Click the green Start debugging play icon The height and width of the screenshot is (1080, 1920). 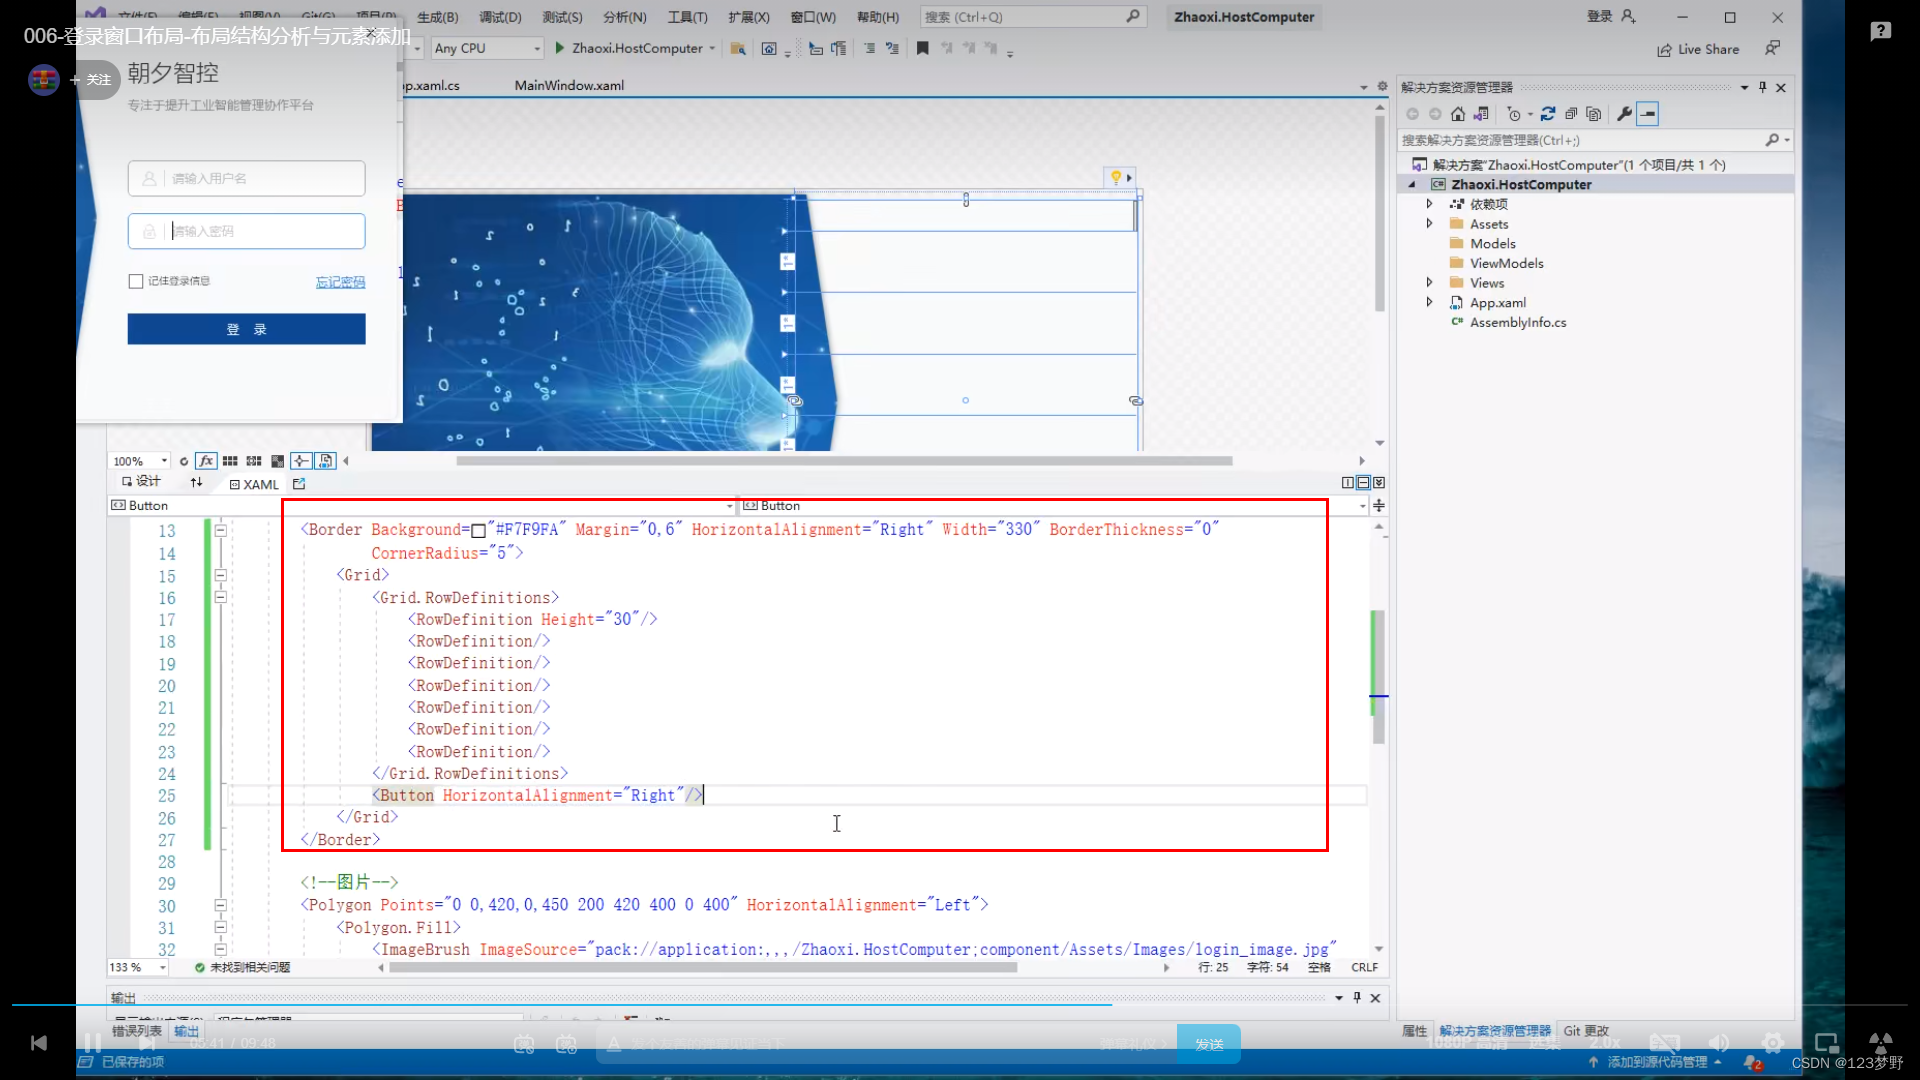[560, 48]
